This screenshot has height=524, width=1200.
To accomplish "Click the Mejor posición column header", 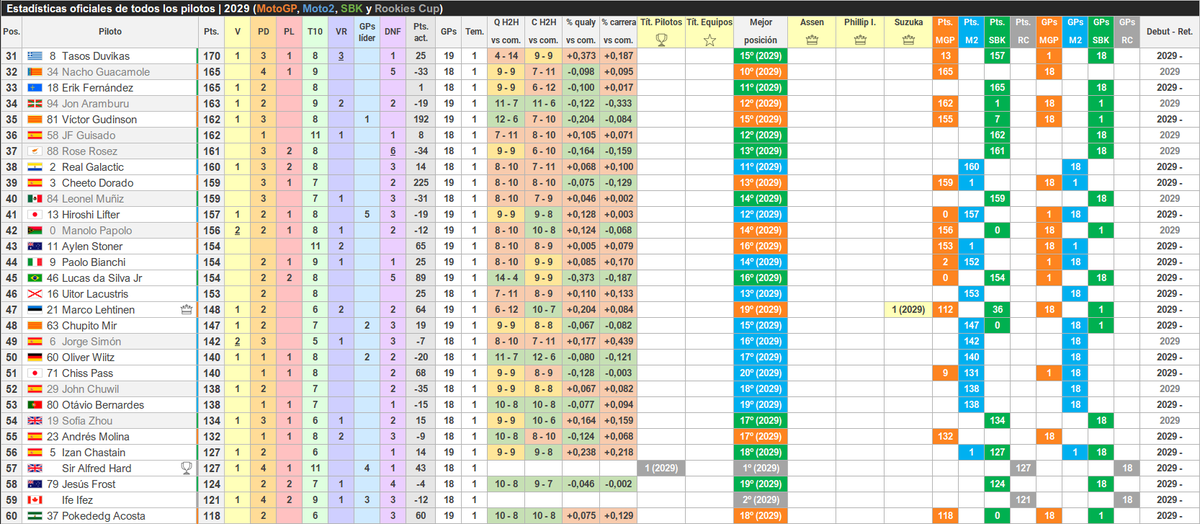I will pos(759,31).
